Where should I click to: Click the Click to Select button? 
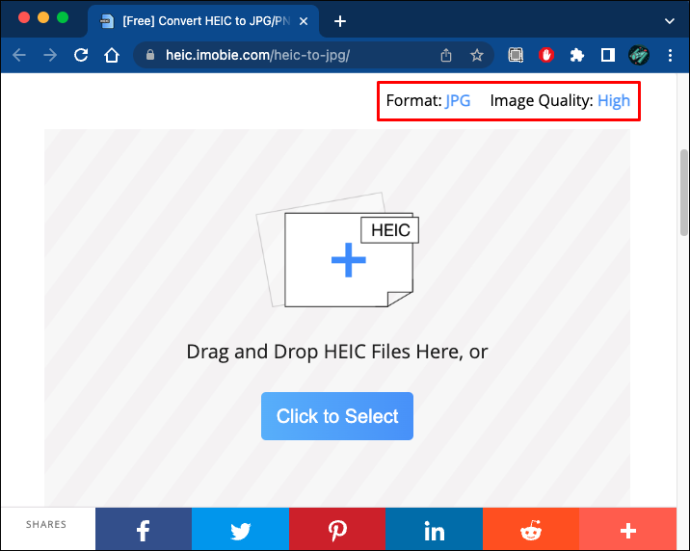(x=337, y=416)
